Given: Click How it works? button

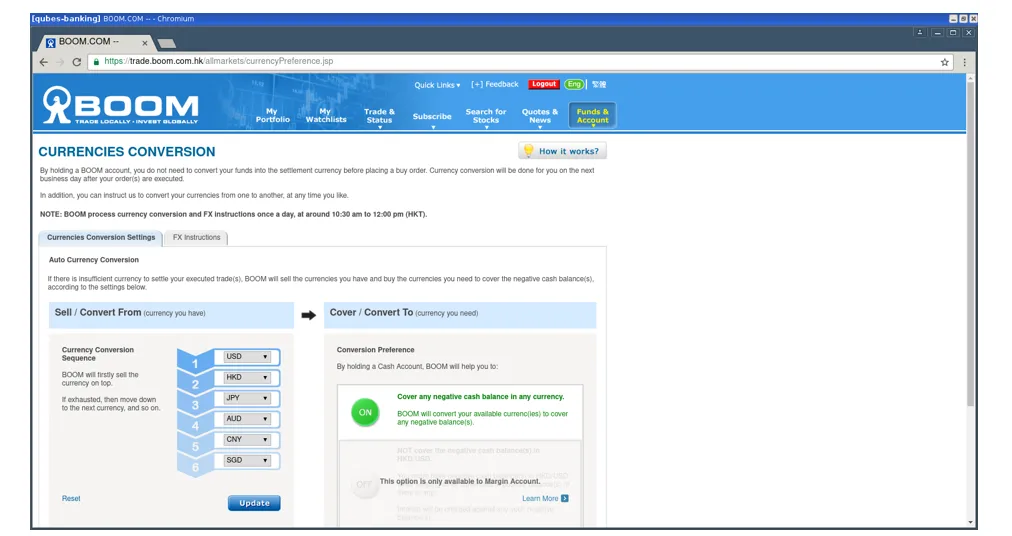Looking at the screenshot, I should [562, 151].
